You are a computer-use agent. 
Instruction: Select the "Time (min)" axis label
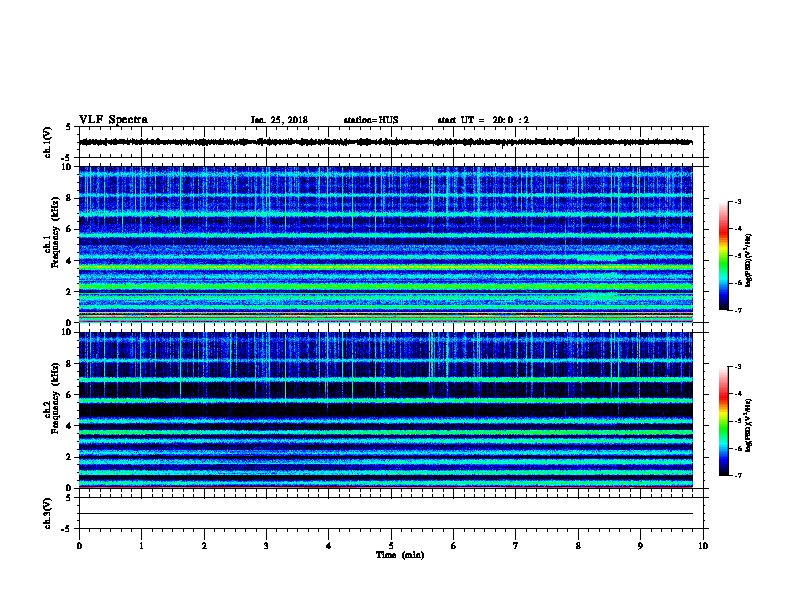(x=400, y=555)
